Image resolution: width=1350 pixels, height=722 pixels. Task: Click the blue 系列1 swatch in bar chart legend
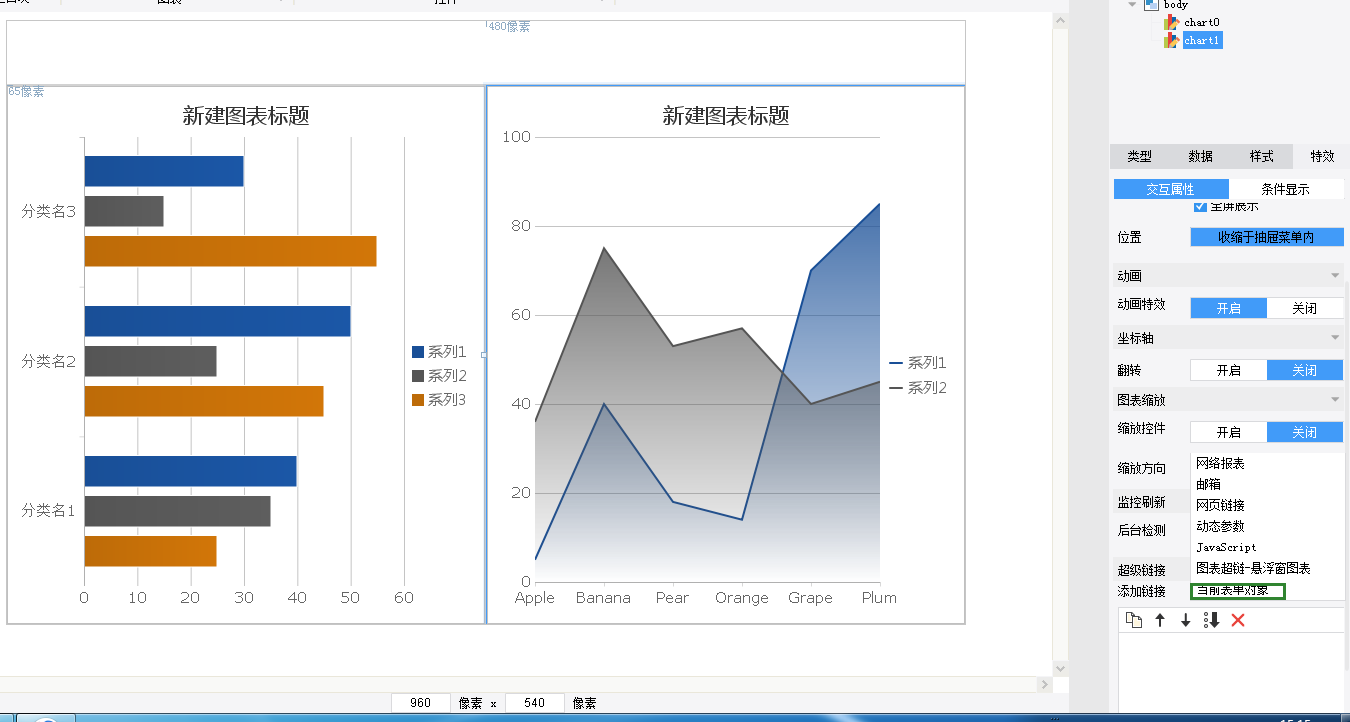(418, 352)
